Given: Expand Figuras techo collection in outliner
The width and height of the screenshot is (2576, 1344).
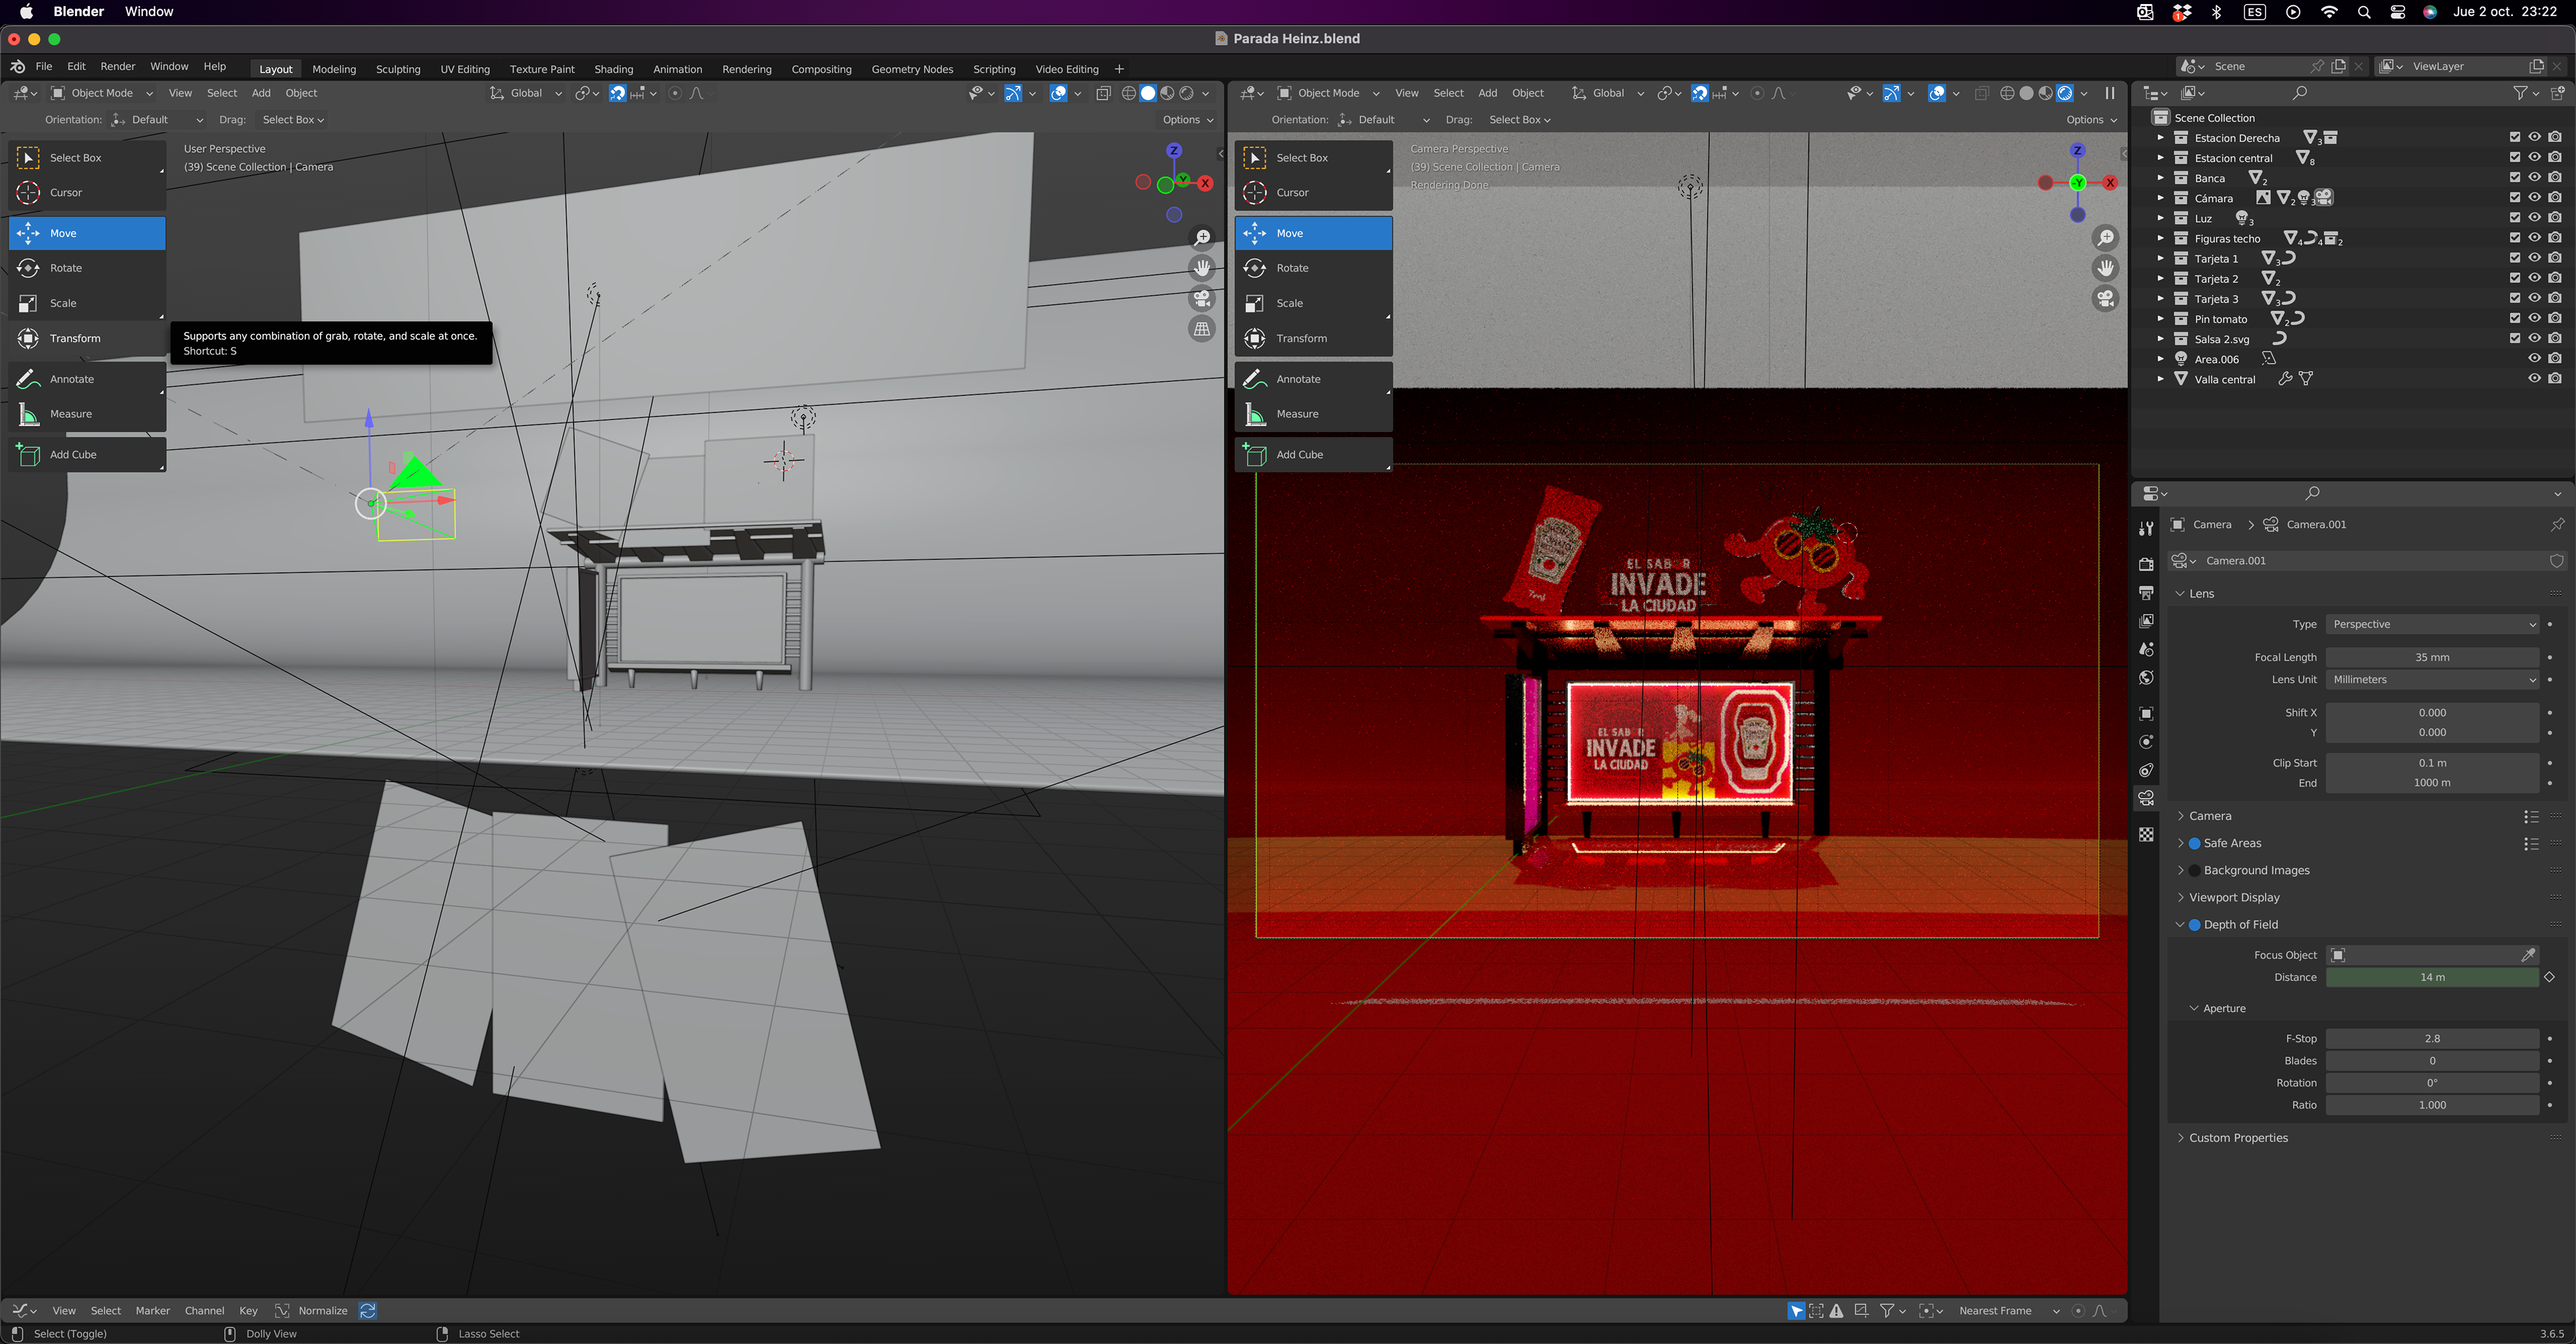Looking at the screenshot, I should tap(2160, 238).
